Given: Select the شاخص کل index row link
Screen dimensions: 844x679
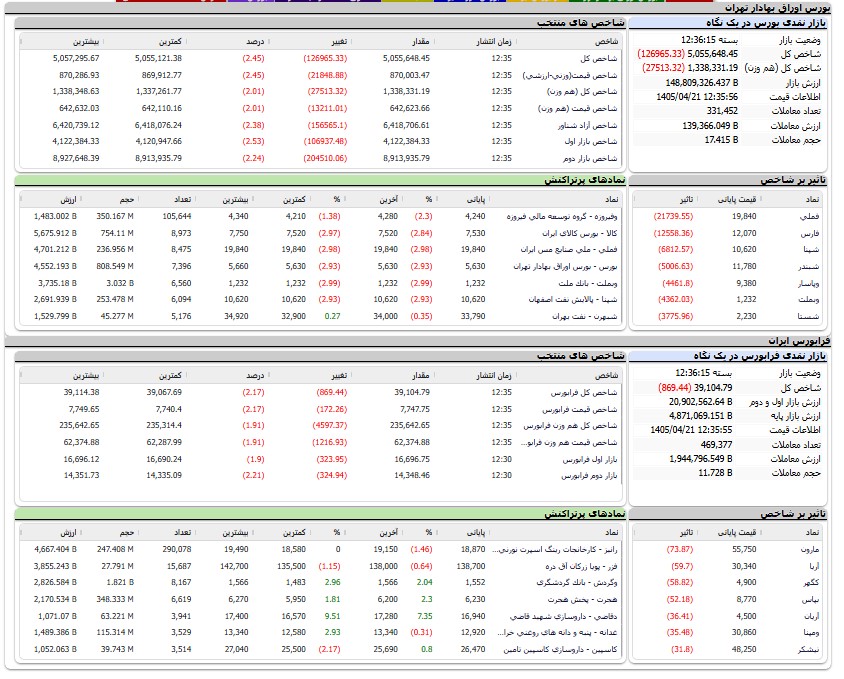Looking at the screenshot, I should 599,58.
